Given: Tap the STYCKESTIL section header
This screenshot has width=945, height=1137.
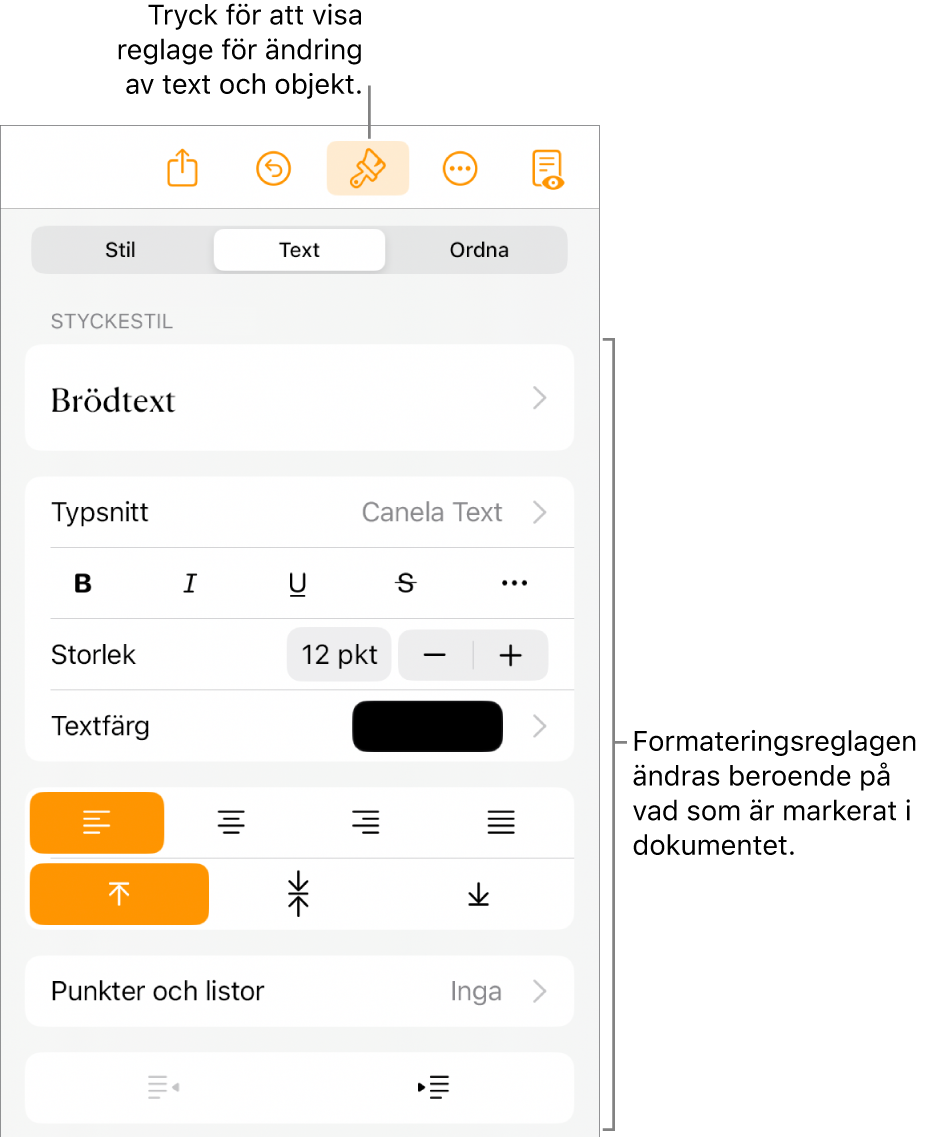Looking at the screenshot, I should (x=112, y=321).
